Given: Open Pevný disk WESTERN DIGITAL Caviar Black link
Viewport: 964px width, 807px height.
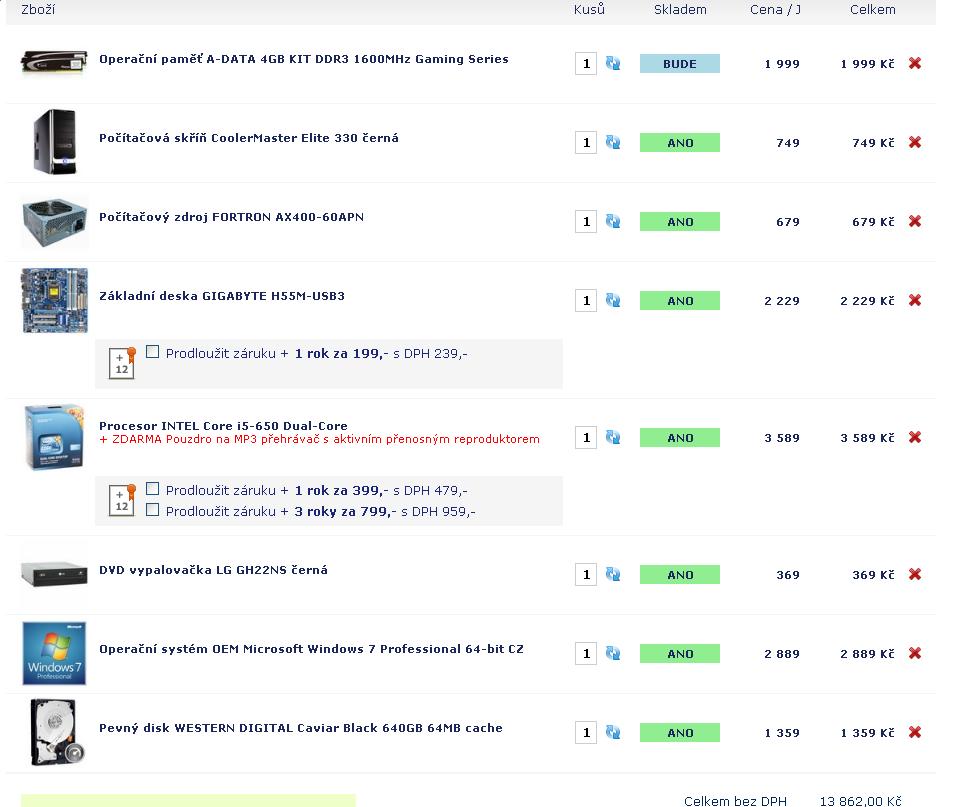Looking at the screenshot, I should (x=301, y=728).
